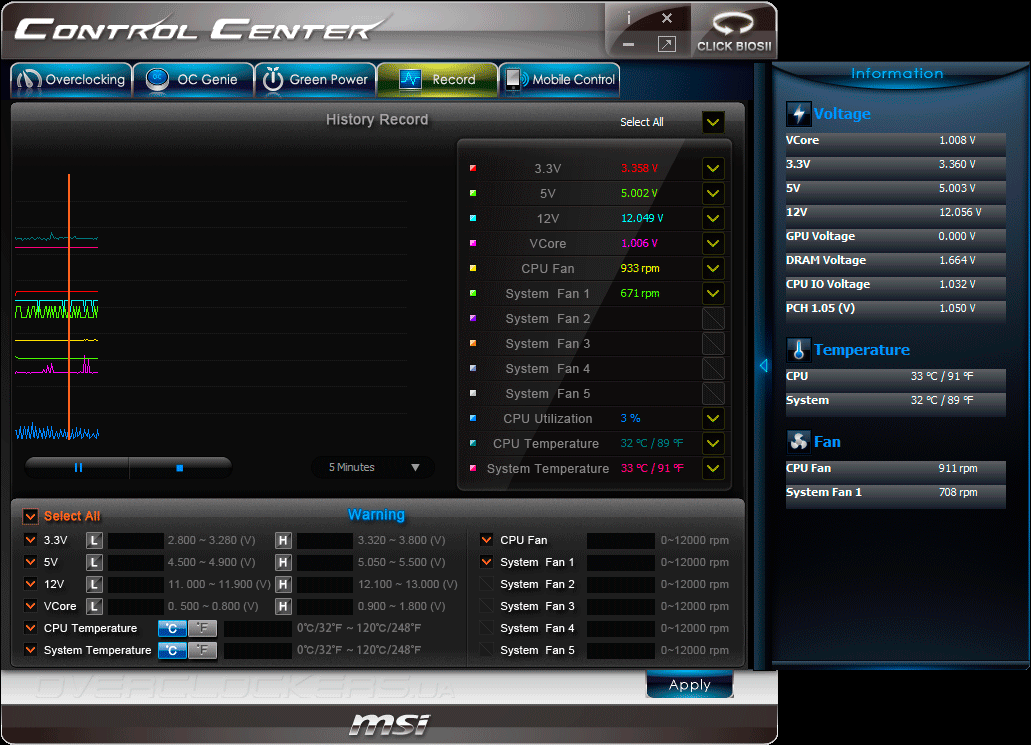Toggle the History Record Select All checkbox

tap(713, 122)
